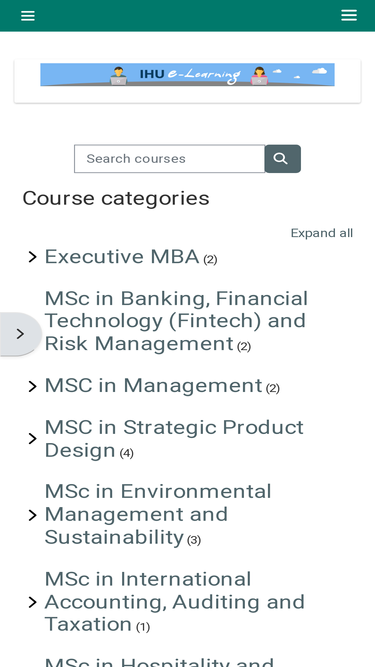
Task: Click the IHU e-Learning banner logo
Action: 188,75
